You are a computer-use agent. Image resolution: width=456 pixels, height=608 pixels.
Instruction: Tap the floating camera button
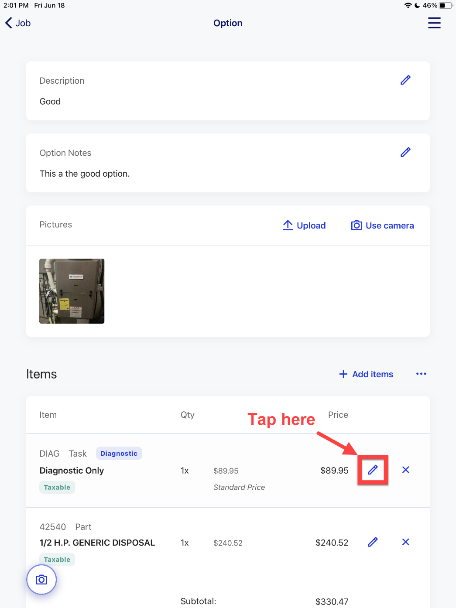click(x=41, y=580)
